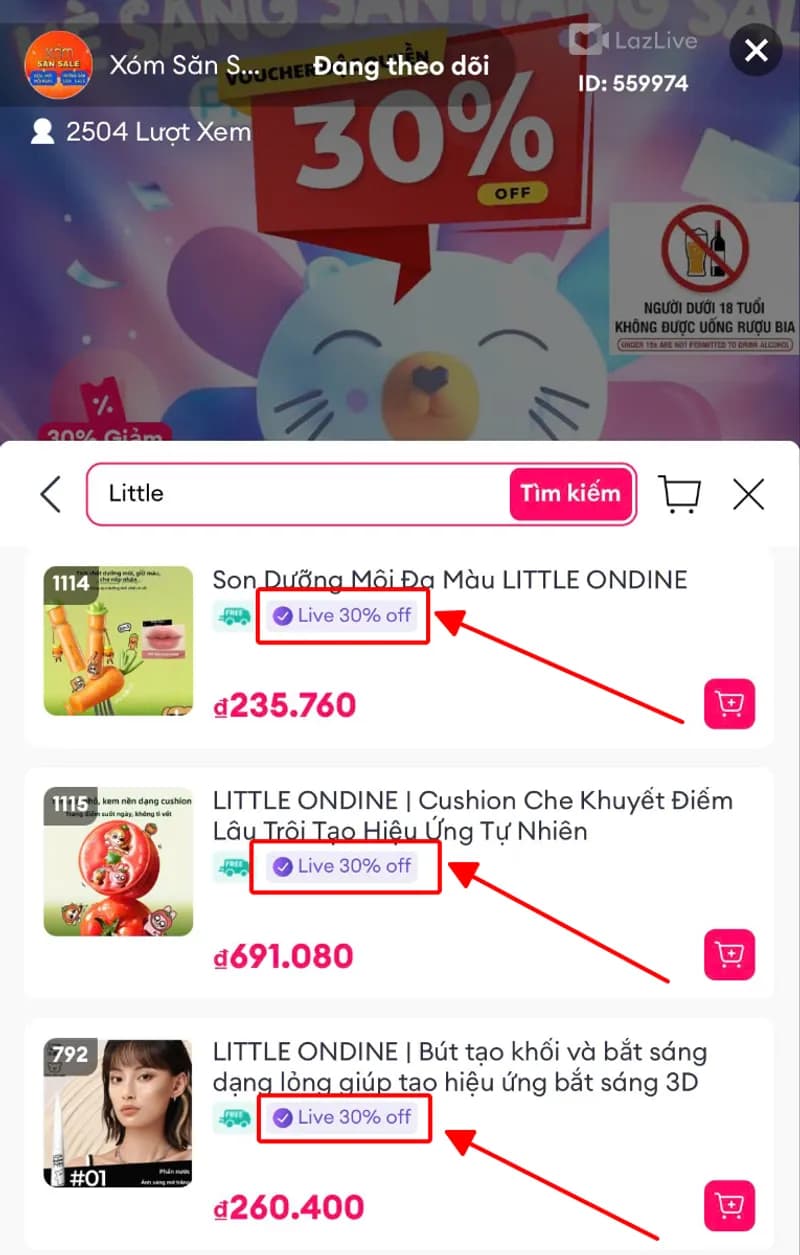The height and width of the screenshot is (1255, 800).
Task: Open the highlighter product thumbnail 792
Action: (119, 1113)
